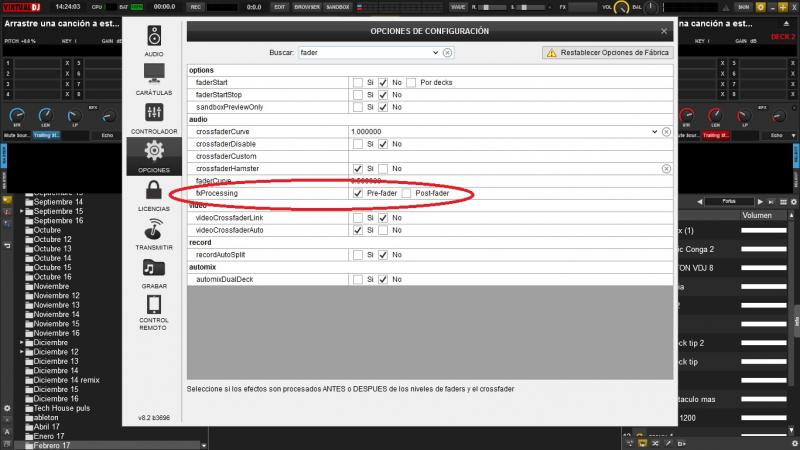
Task: Click the VirtualDJ logo at top left
Action: (21, 7)
